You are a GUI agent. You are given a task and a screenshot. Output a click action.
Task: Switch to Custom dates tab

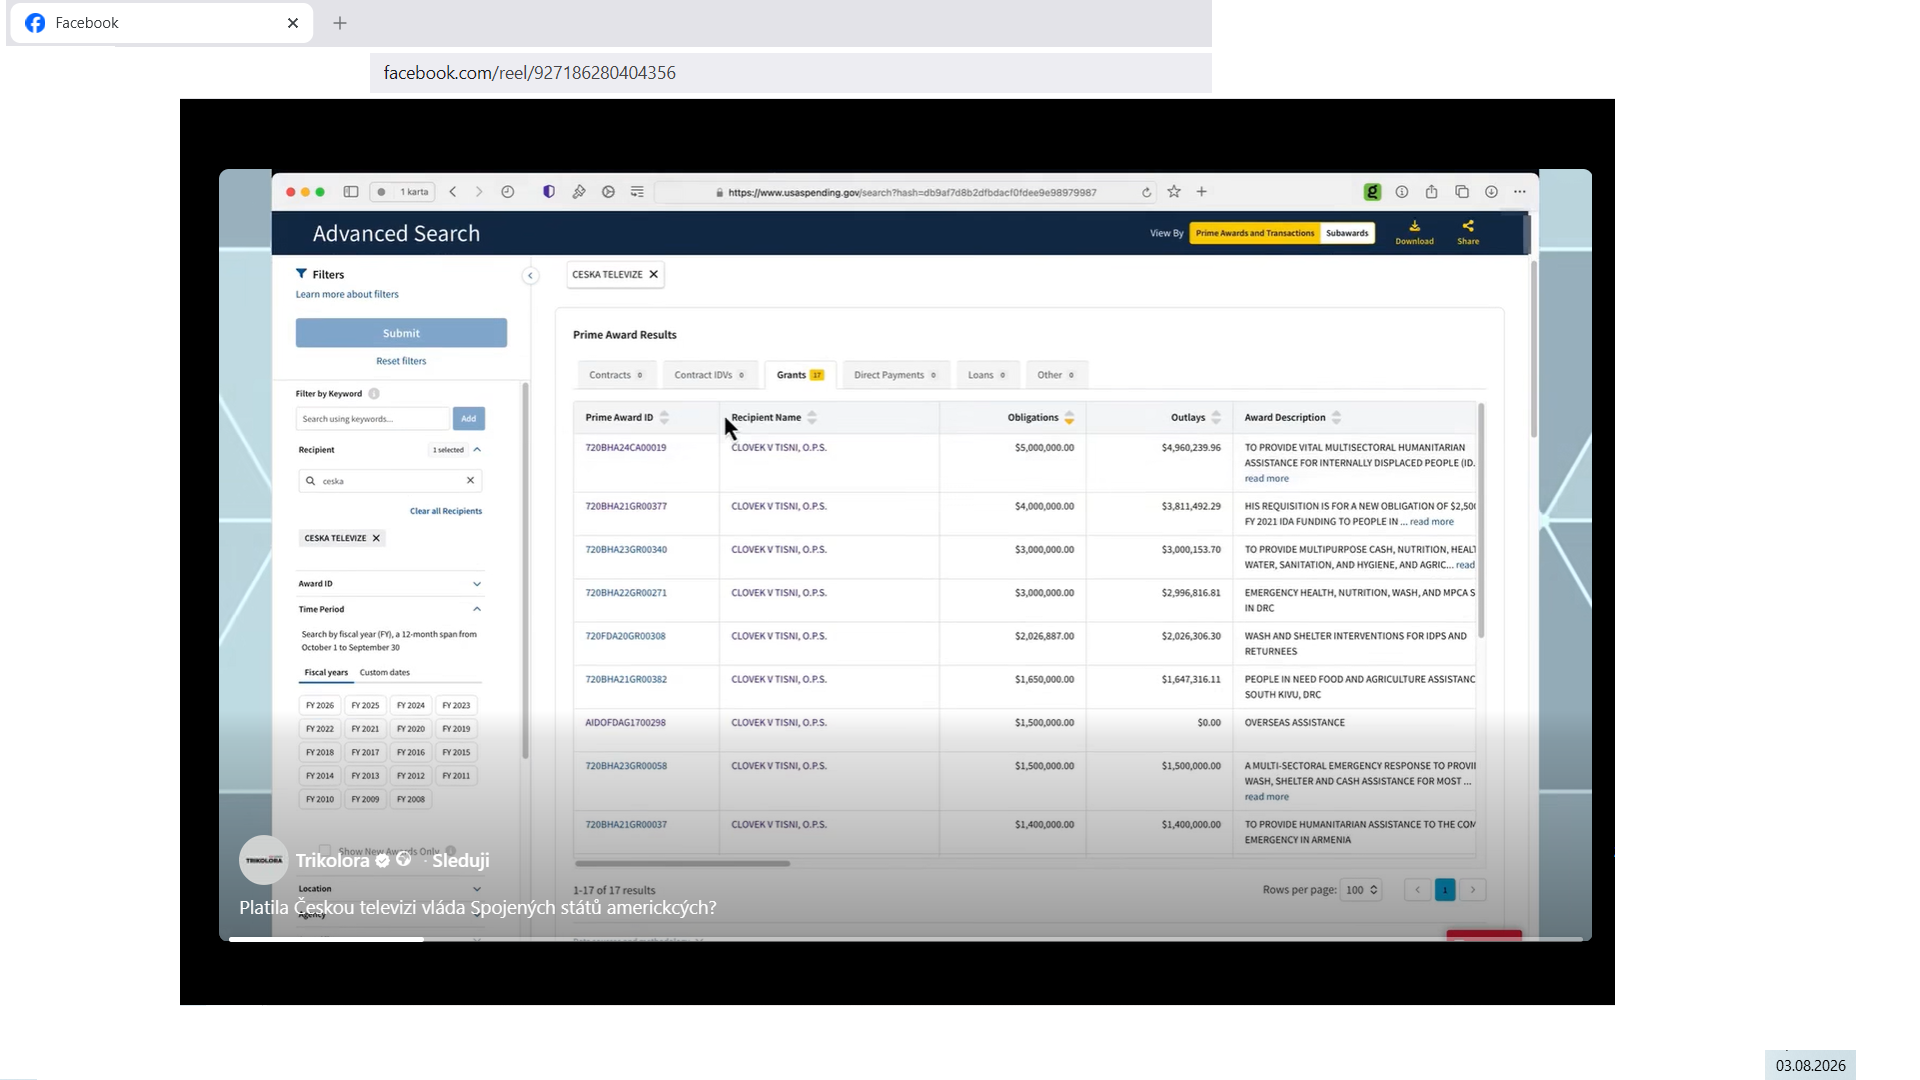[385, 673]
